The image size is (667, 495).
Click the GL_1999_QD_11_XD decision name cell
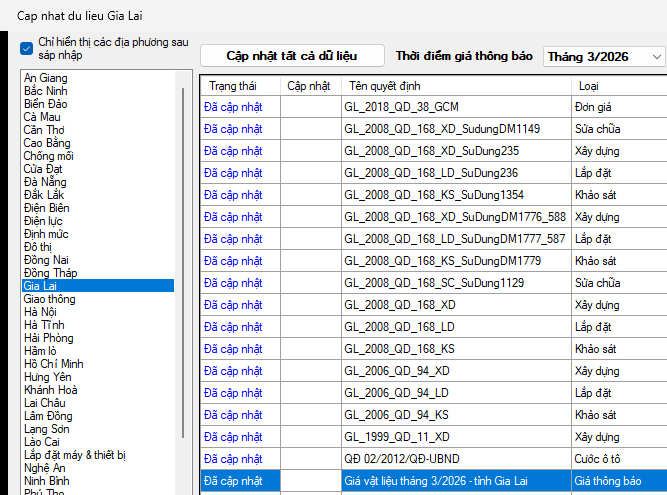(x=397, y=437)
